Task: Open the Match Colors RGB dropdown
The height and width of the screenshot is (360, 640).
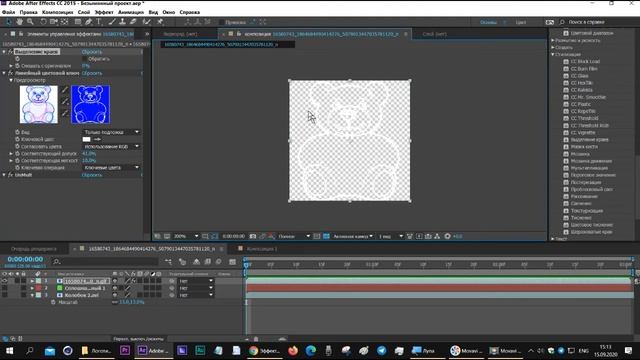Action: (111, 147)
